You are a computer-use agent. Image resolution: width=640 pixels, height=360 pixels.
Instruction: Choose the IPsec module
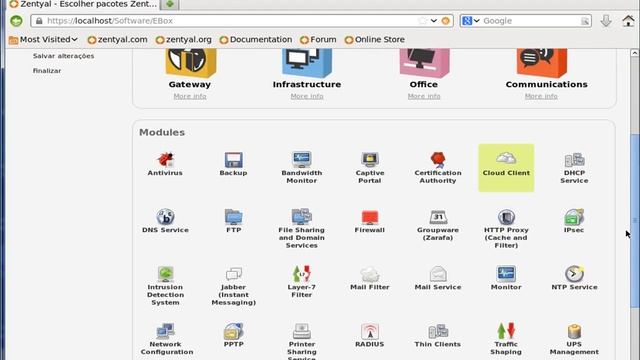[x=574, y=221]
